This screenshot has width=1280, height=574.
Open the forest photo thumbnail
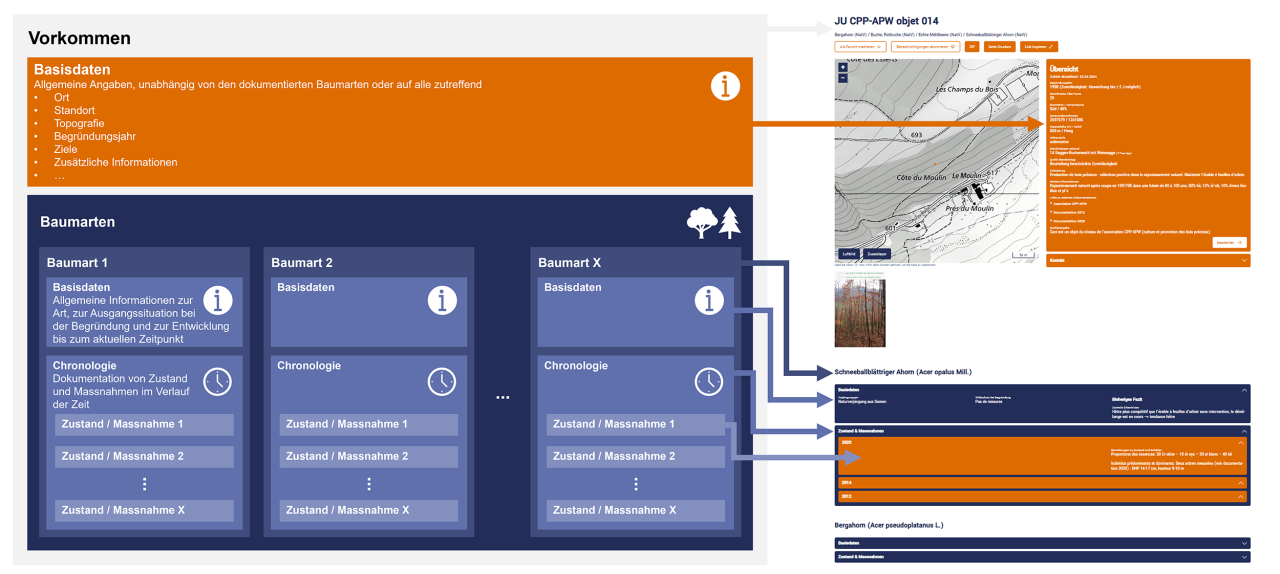tap(859, 312)
